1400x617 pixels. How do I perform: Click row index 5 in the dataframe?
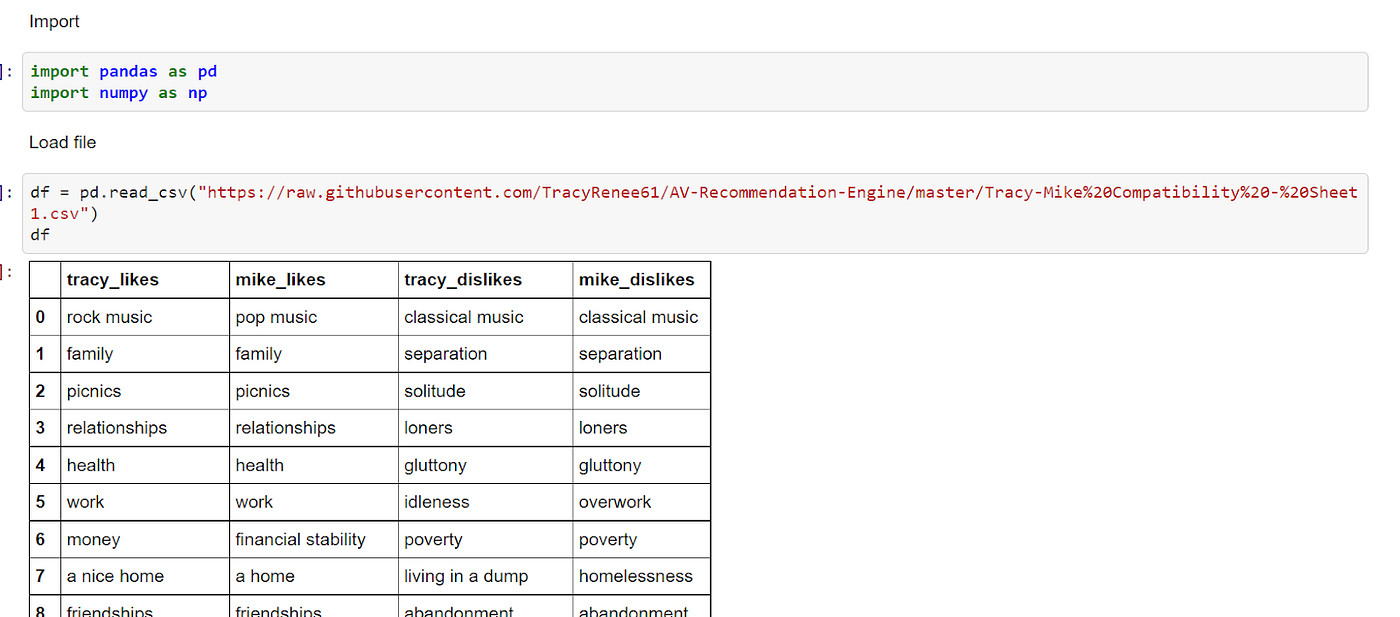(x=40, y=502)
